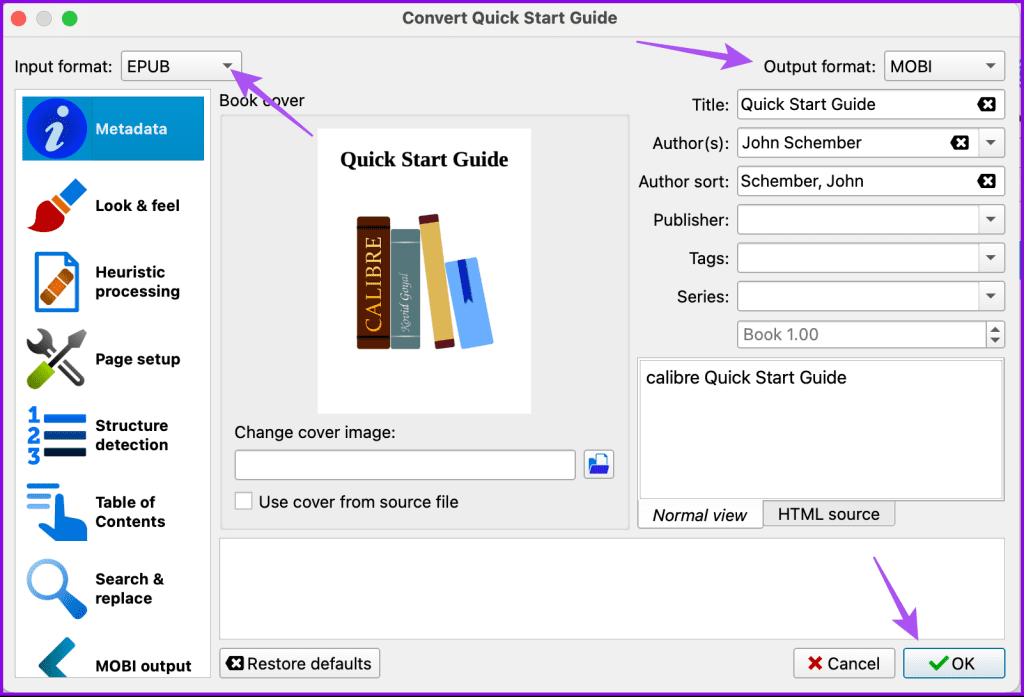Restore default conversion settings
Viewport: 1024px width, 697px height.
coord(299,663)
